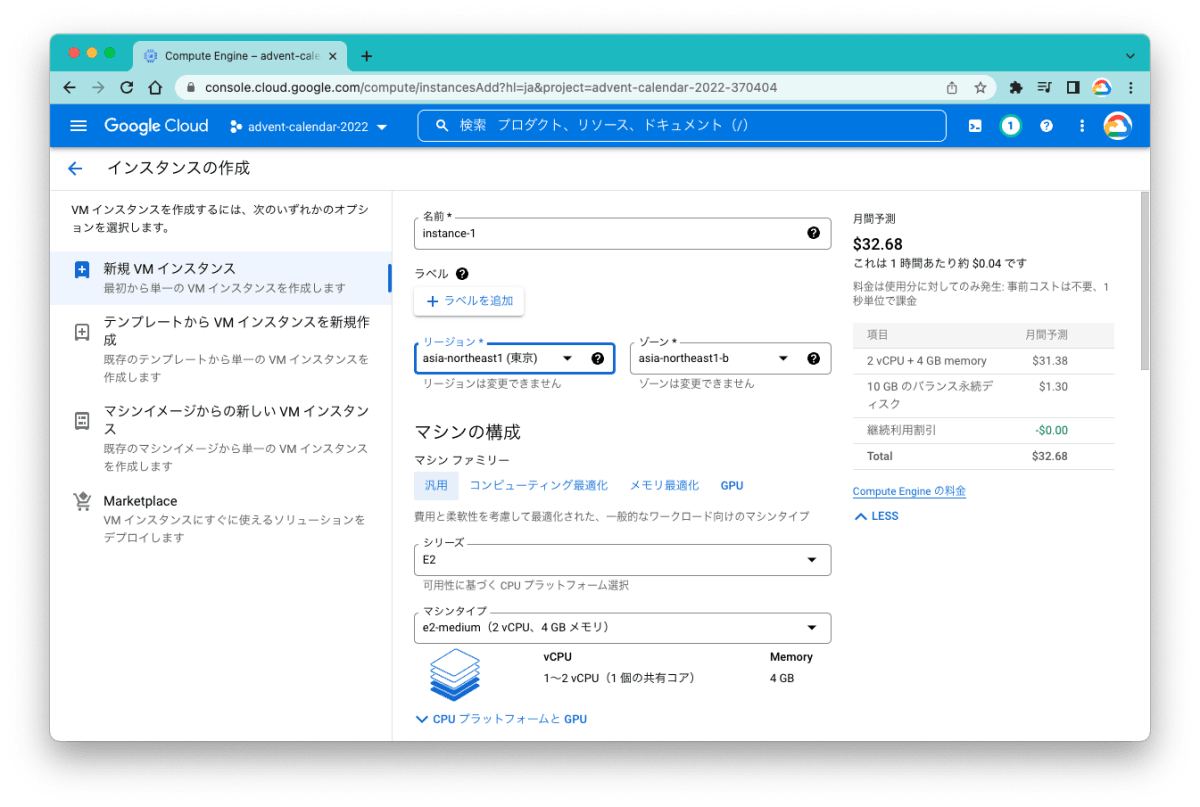Open the リージョン asia-northeast1 dropdown
Image resolution: width=1200 pixels, height=807 pixels.
tap(514, 358)
